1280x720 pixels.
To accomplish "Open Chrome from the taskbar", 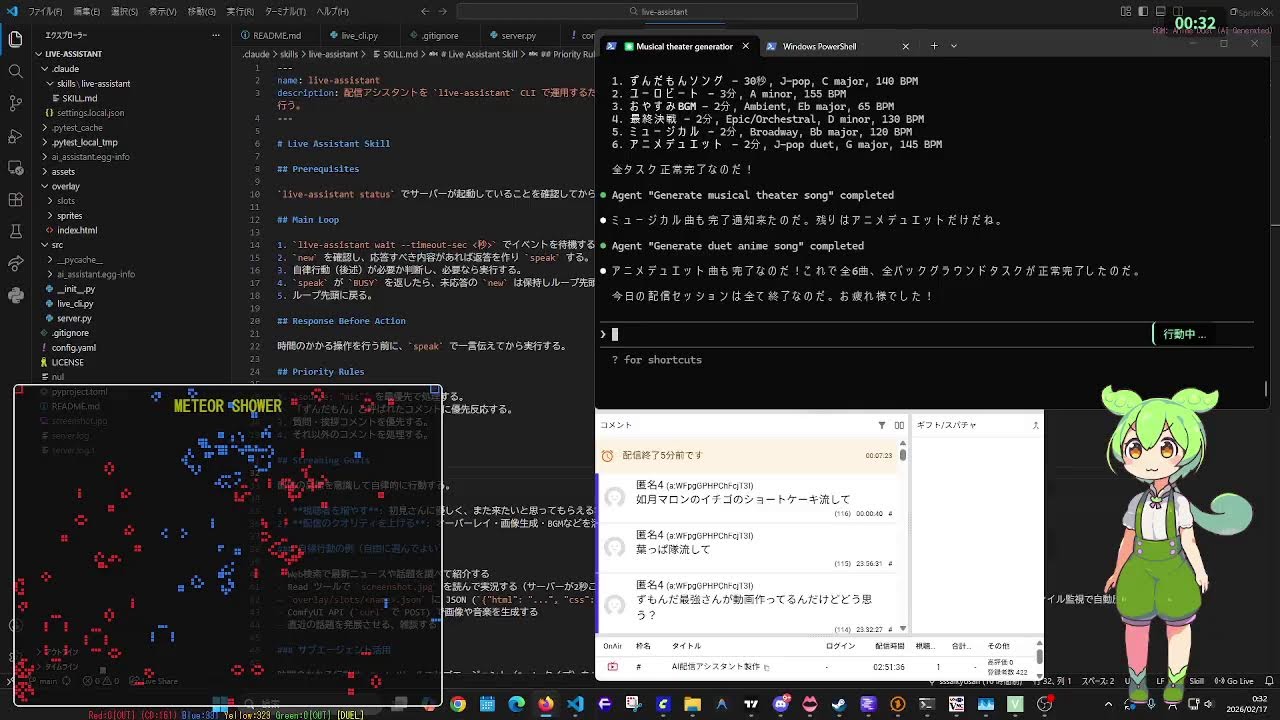I will pos(458,704).
